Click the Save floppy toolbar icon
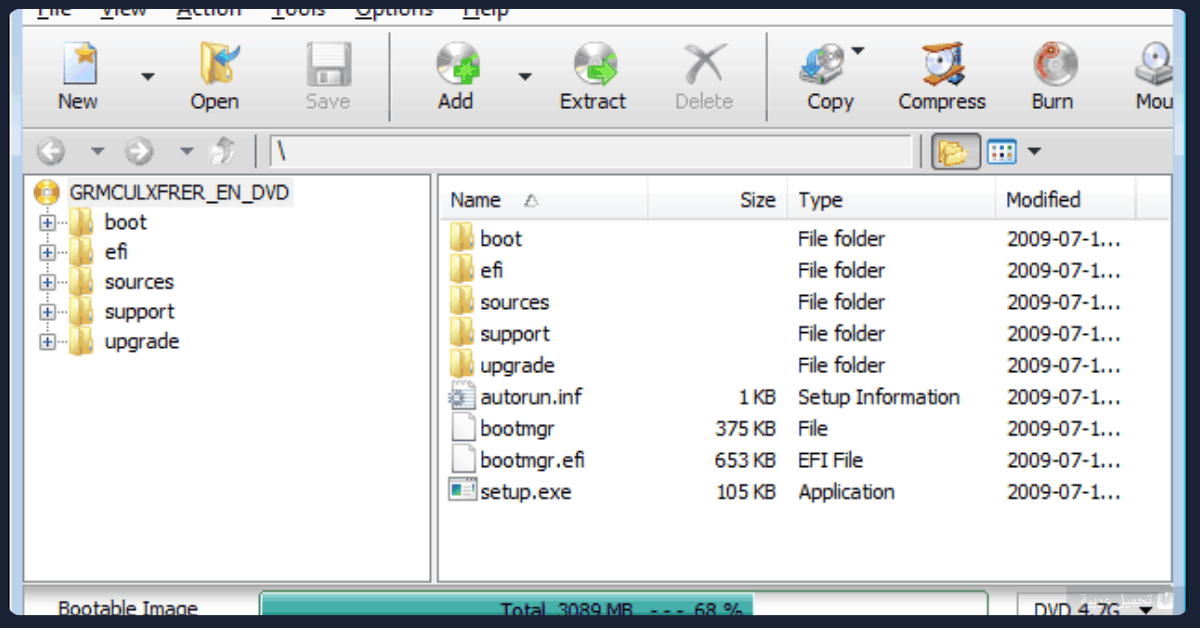 click(328, 64)
